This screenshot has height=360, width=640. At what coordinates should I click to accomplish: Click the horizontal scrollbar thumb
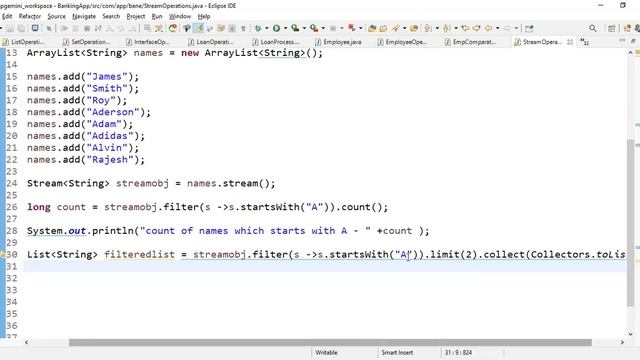(330, 342)
